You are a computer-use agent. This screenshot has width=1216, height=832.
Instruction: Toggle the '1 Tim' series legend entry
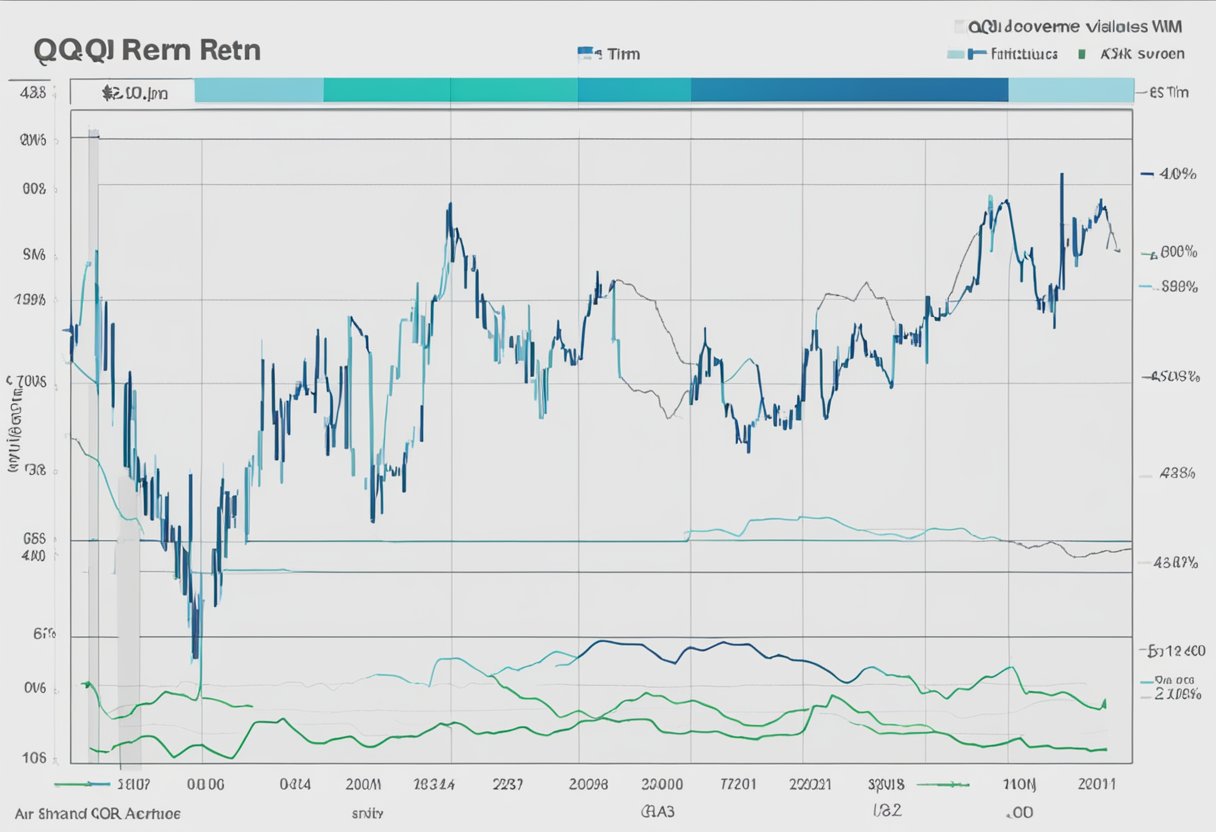[622, 54]
